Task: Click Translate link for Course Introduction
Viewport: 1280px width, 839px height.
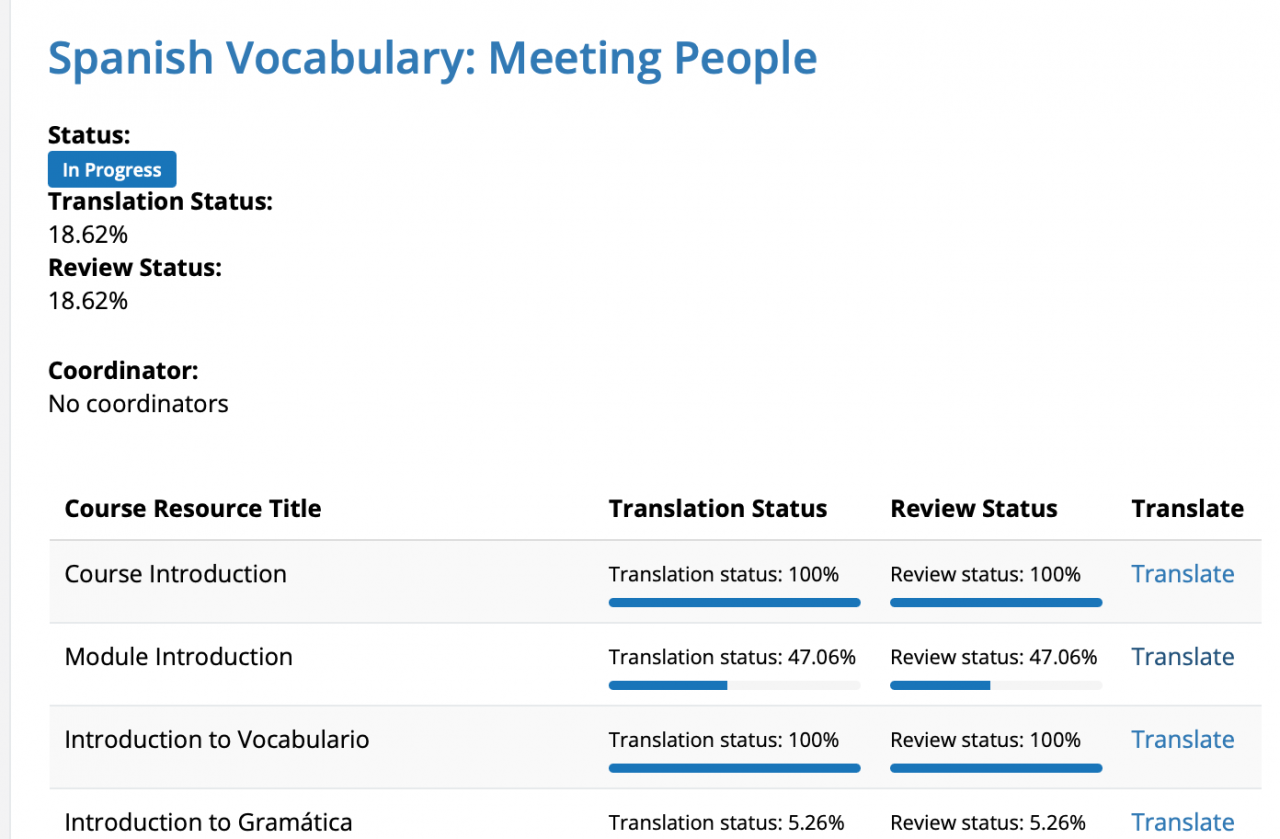Action: pos(1182,574)
